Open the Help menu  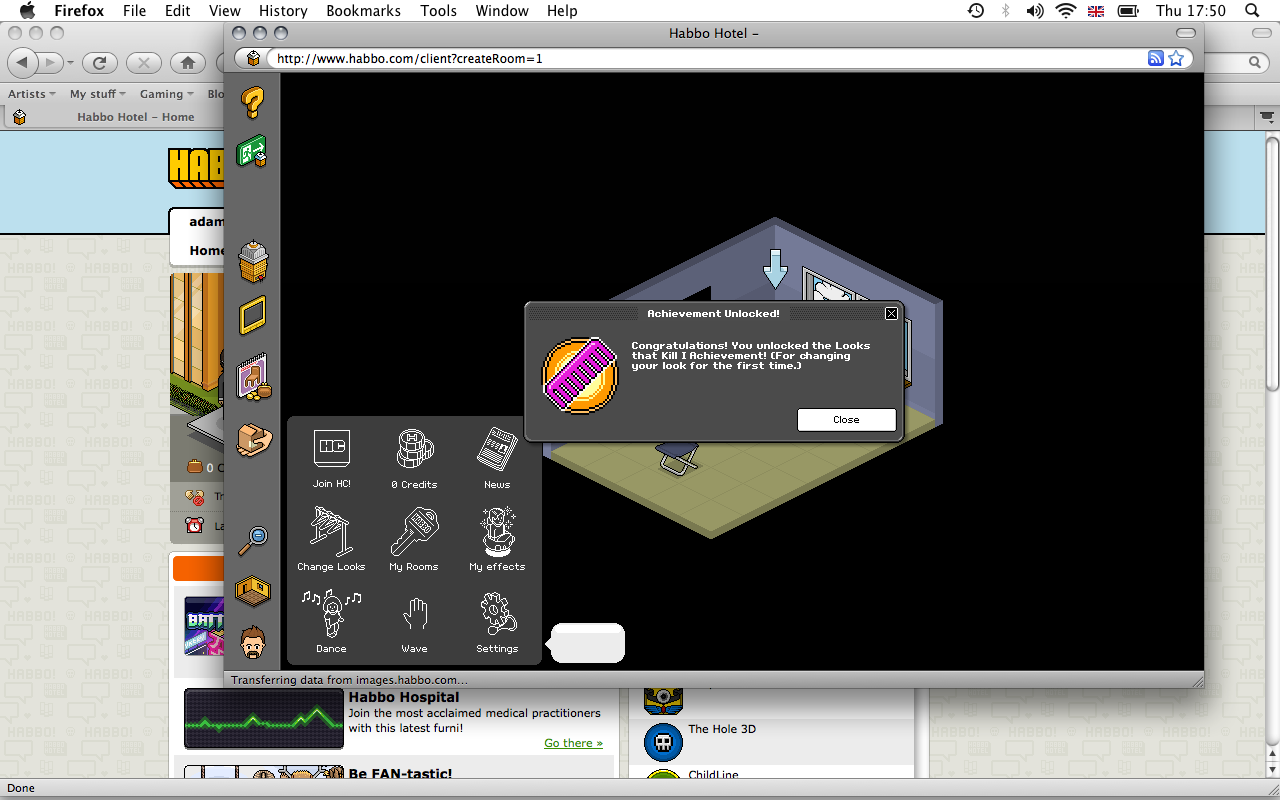pyautogui.click(x=562, y=11)
